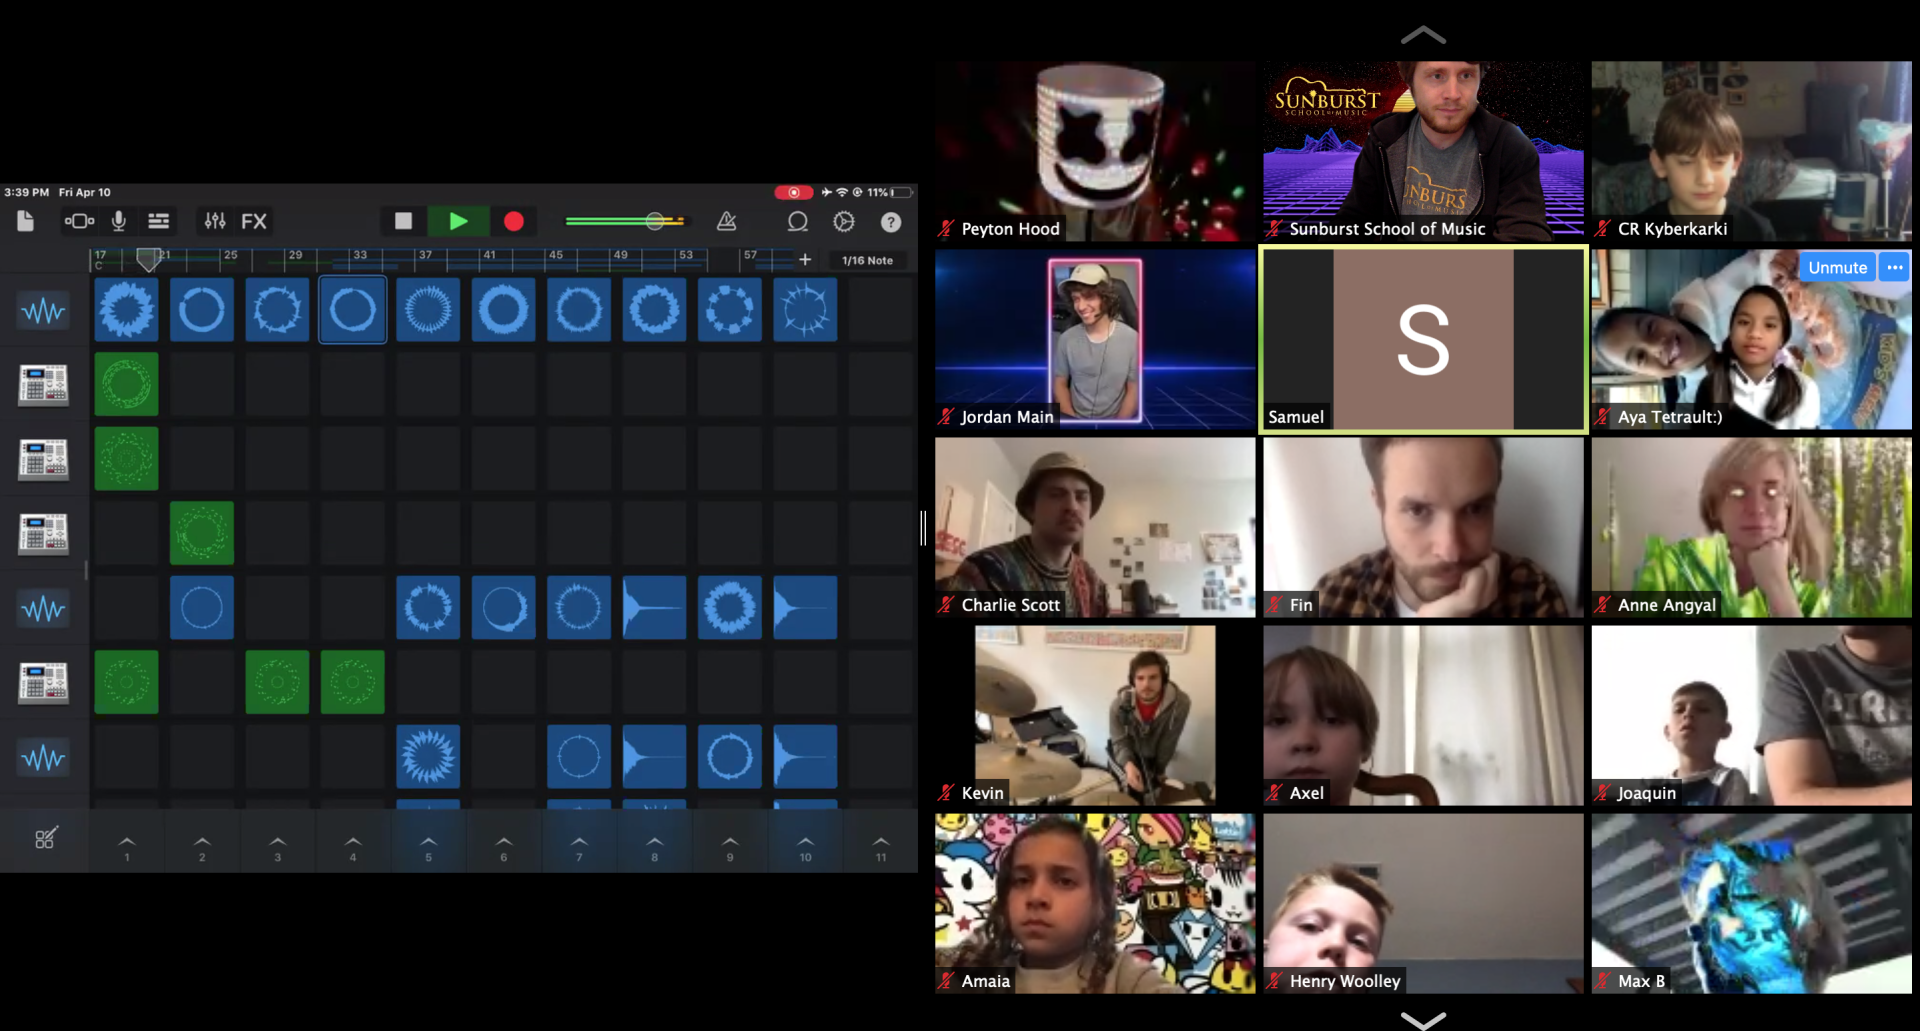Image resolution: width=1920 pixels, height=1031 pixels.
Task: Select Henry Woolley's video tile
Action: pyautogui.click(x=1423, y=903)
